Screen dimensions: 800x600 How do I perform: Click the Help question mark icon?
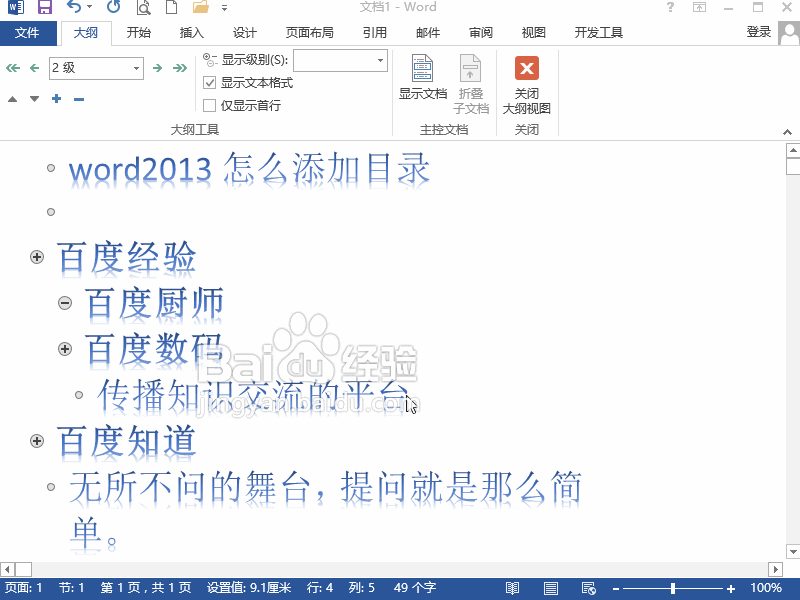pyautogui.click(x=670, y=7)
